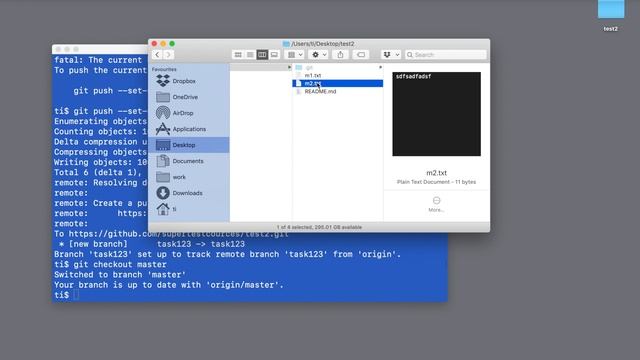Click the m2.txt name in preview pane
This screenshot has width=640, height=360.
pyautogui.click(x=436, y=173)
